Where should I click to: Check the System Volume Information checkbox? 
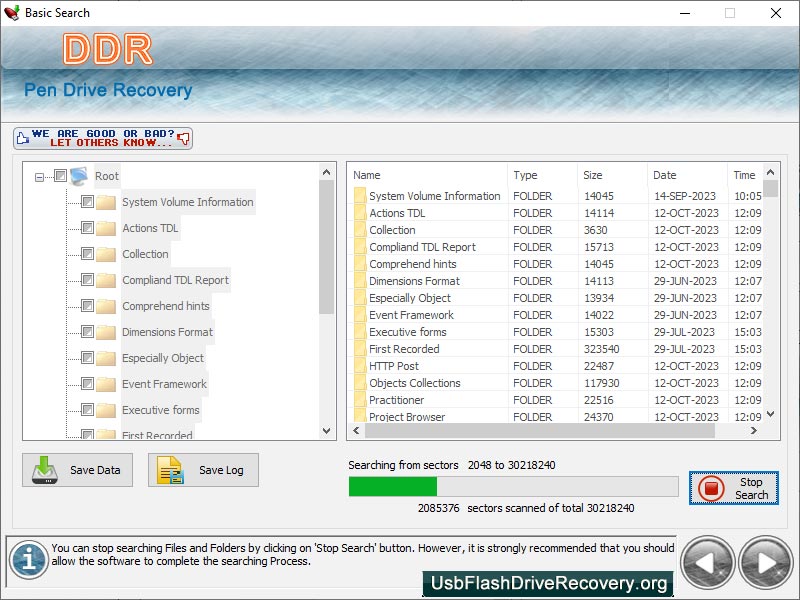[x=87, y=202]
